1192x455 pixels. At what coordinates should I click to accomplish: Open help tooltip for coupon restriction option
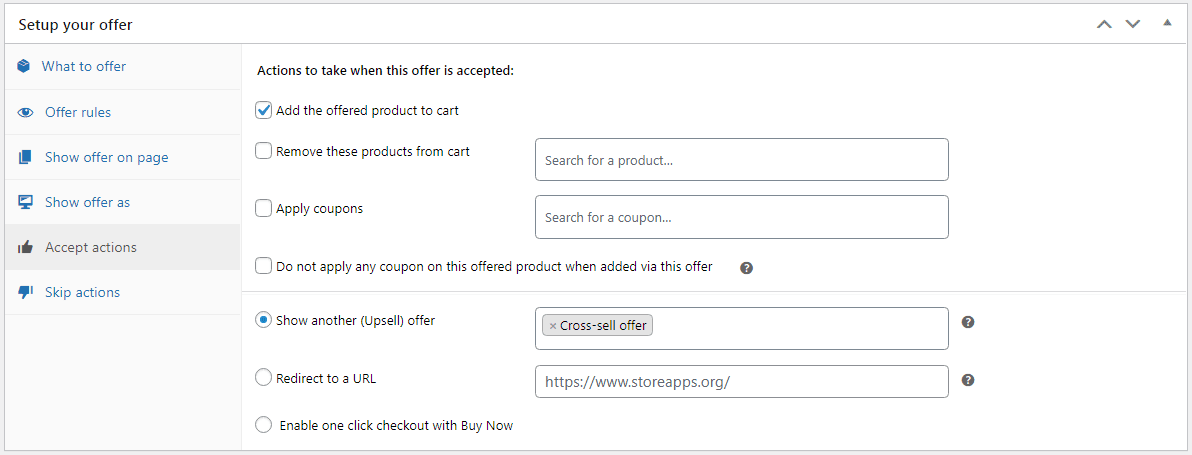(x=747, y=267)
